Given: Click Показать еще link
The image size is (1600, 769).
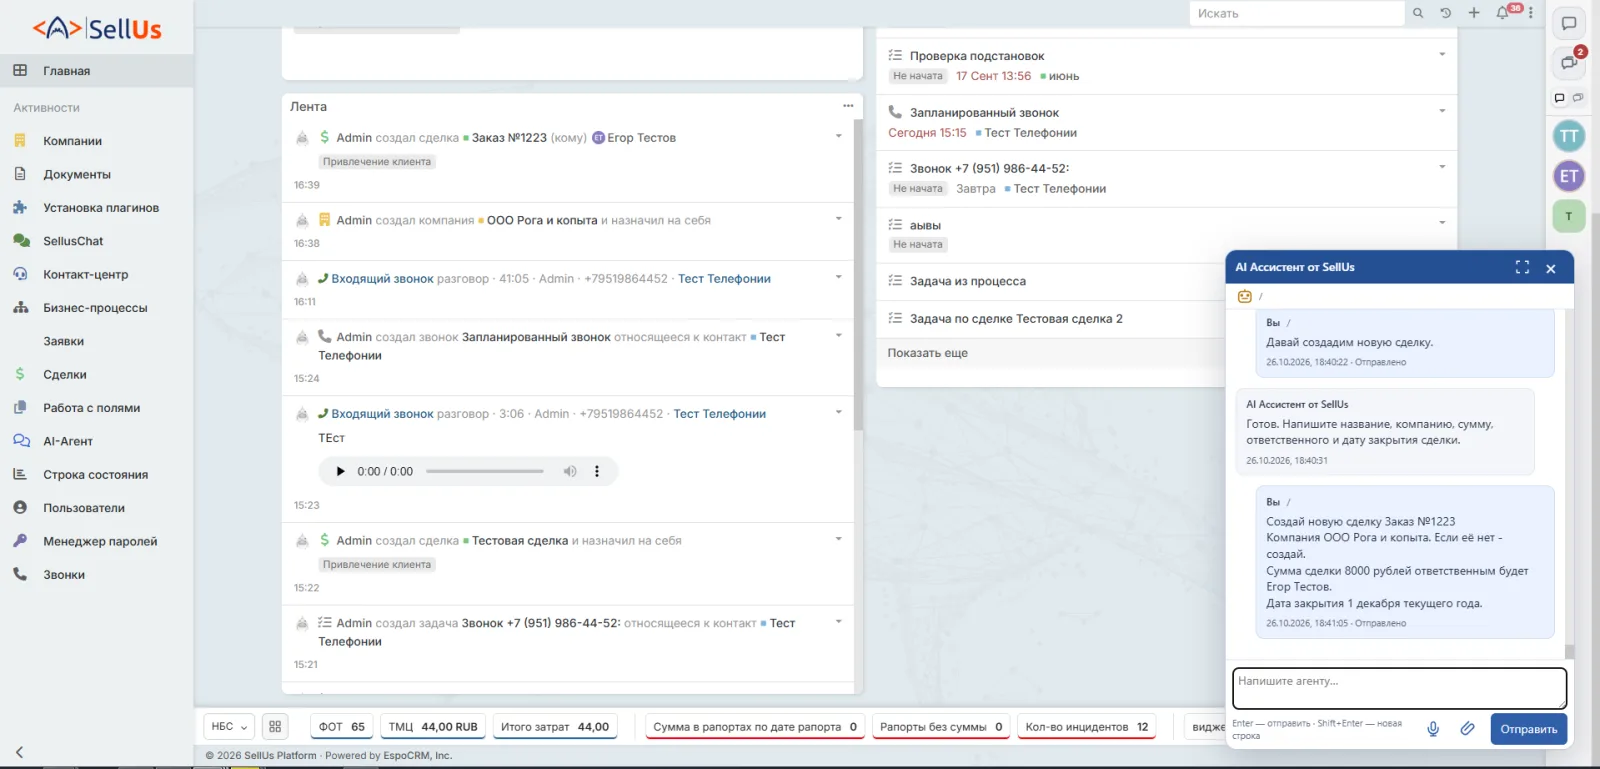Looking at the screenshot, I should [927, 353].
